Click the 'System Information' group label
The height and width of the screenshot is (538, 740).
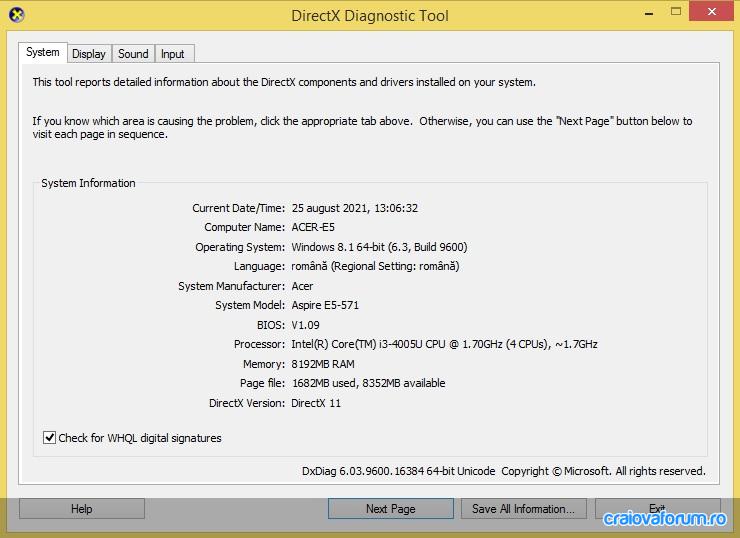click(x=88, y=183)
